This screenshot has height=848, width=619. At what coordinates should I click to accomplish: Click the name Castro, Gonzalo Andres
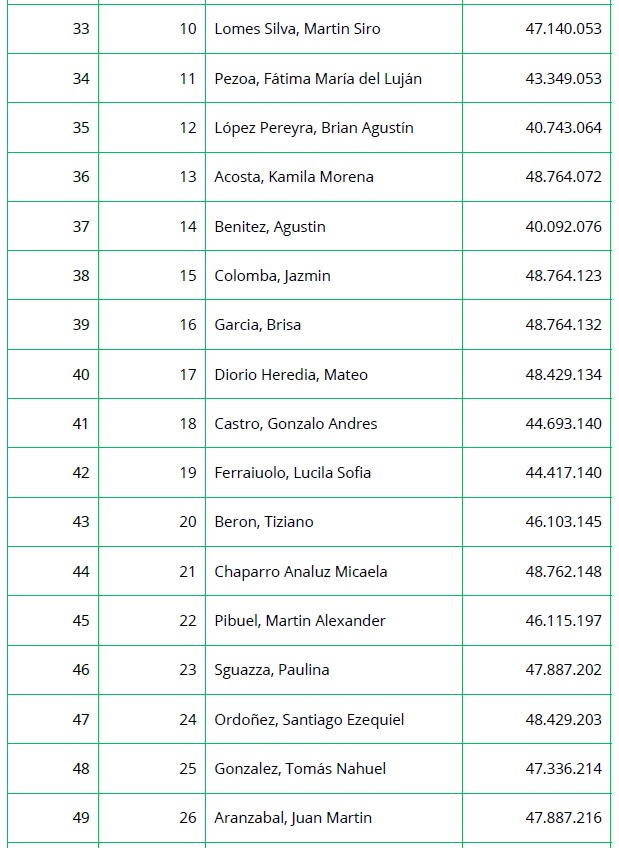tap(296, 424)
